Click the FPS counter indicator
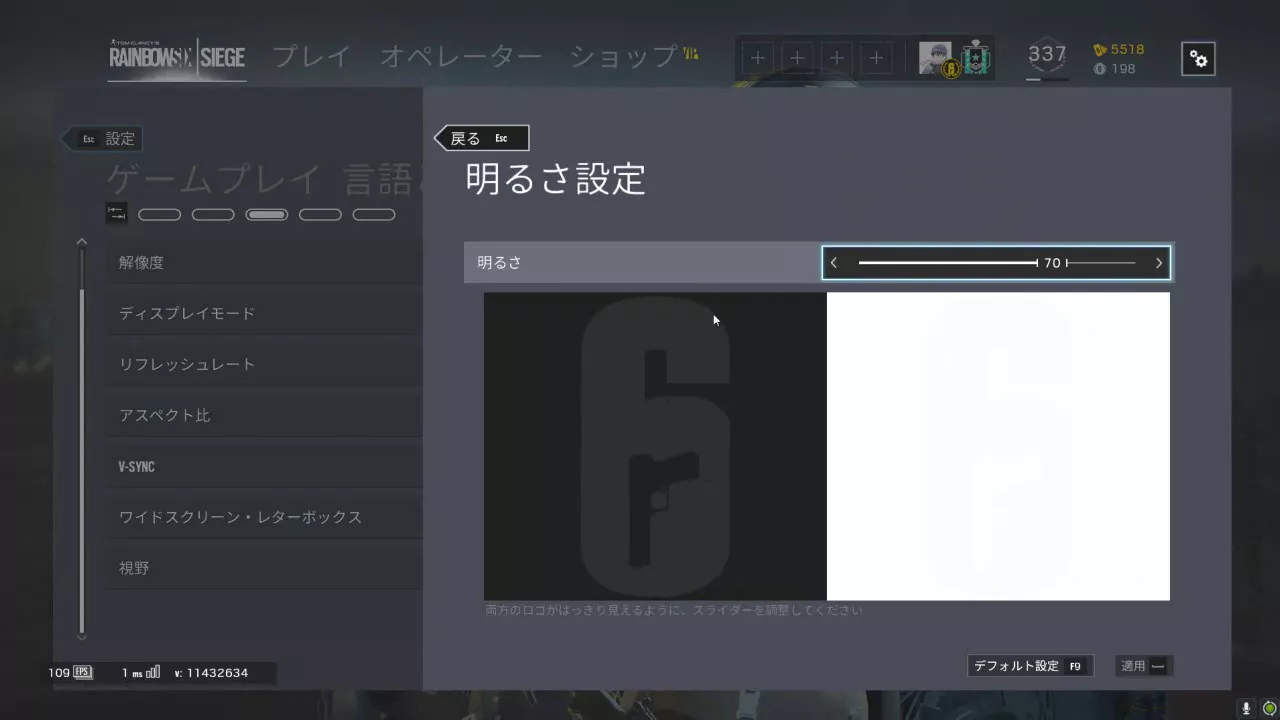Image resolution: width=1280 pixels, height=720 pixels. point(70,673)
